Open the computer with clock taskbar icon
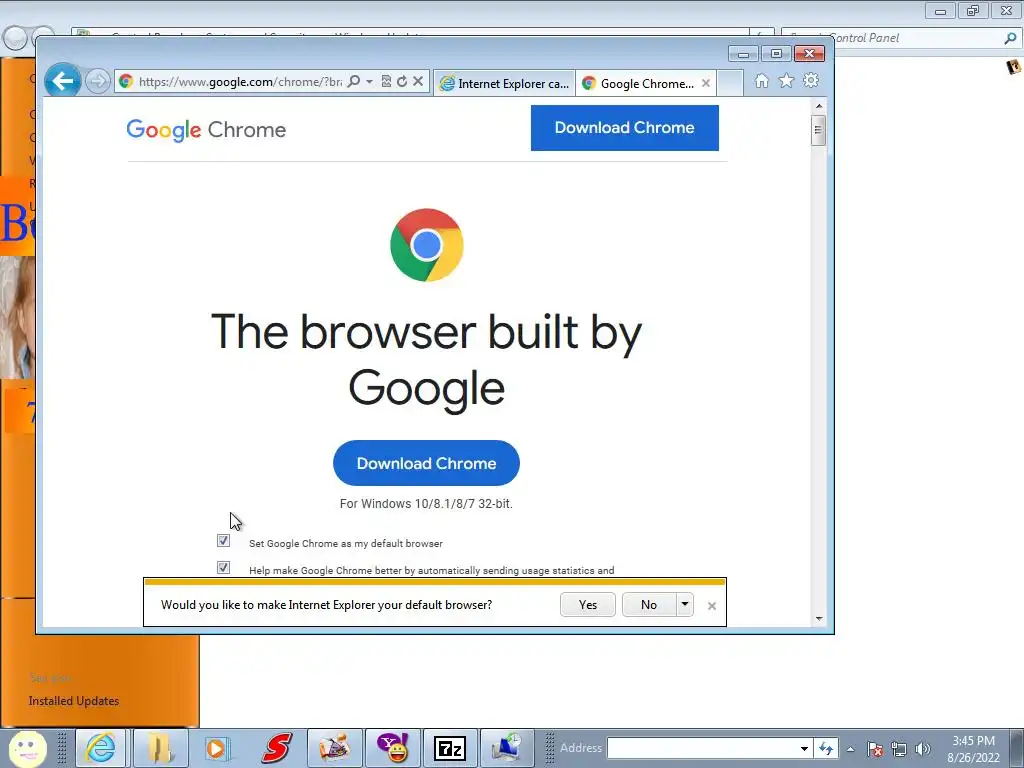 pyautogui.click(x=507, y=748)
